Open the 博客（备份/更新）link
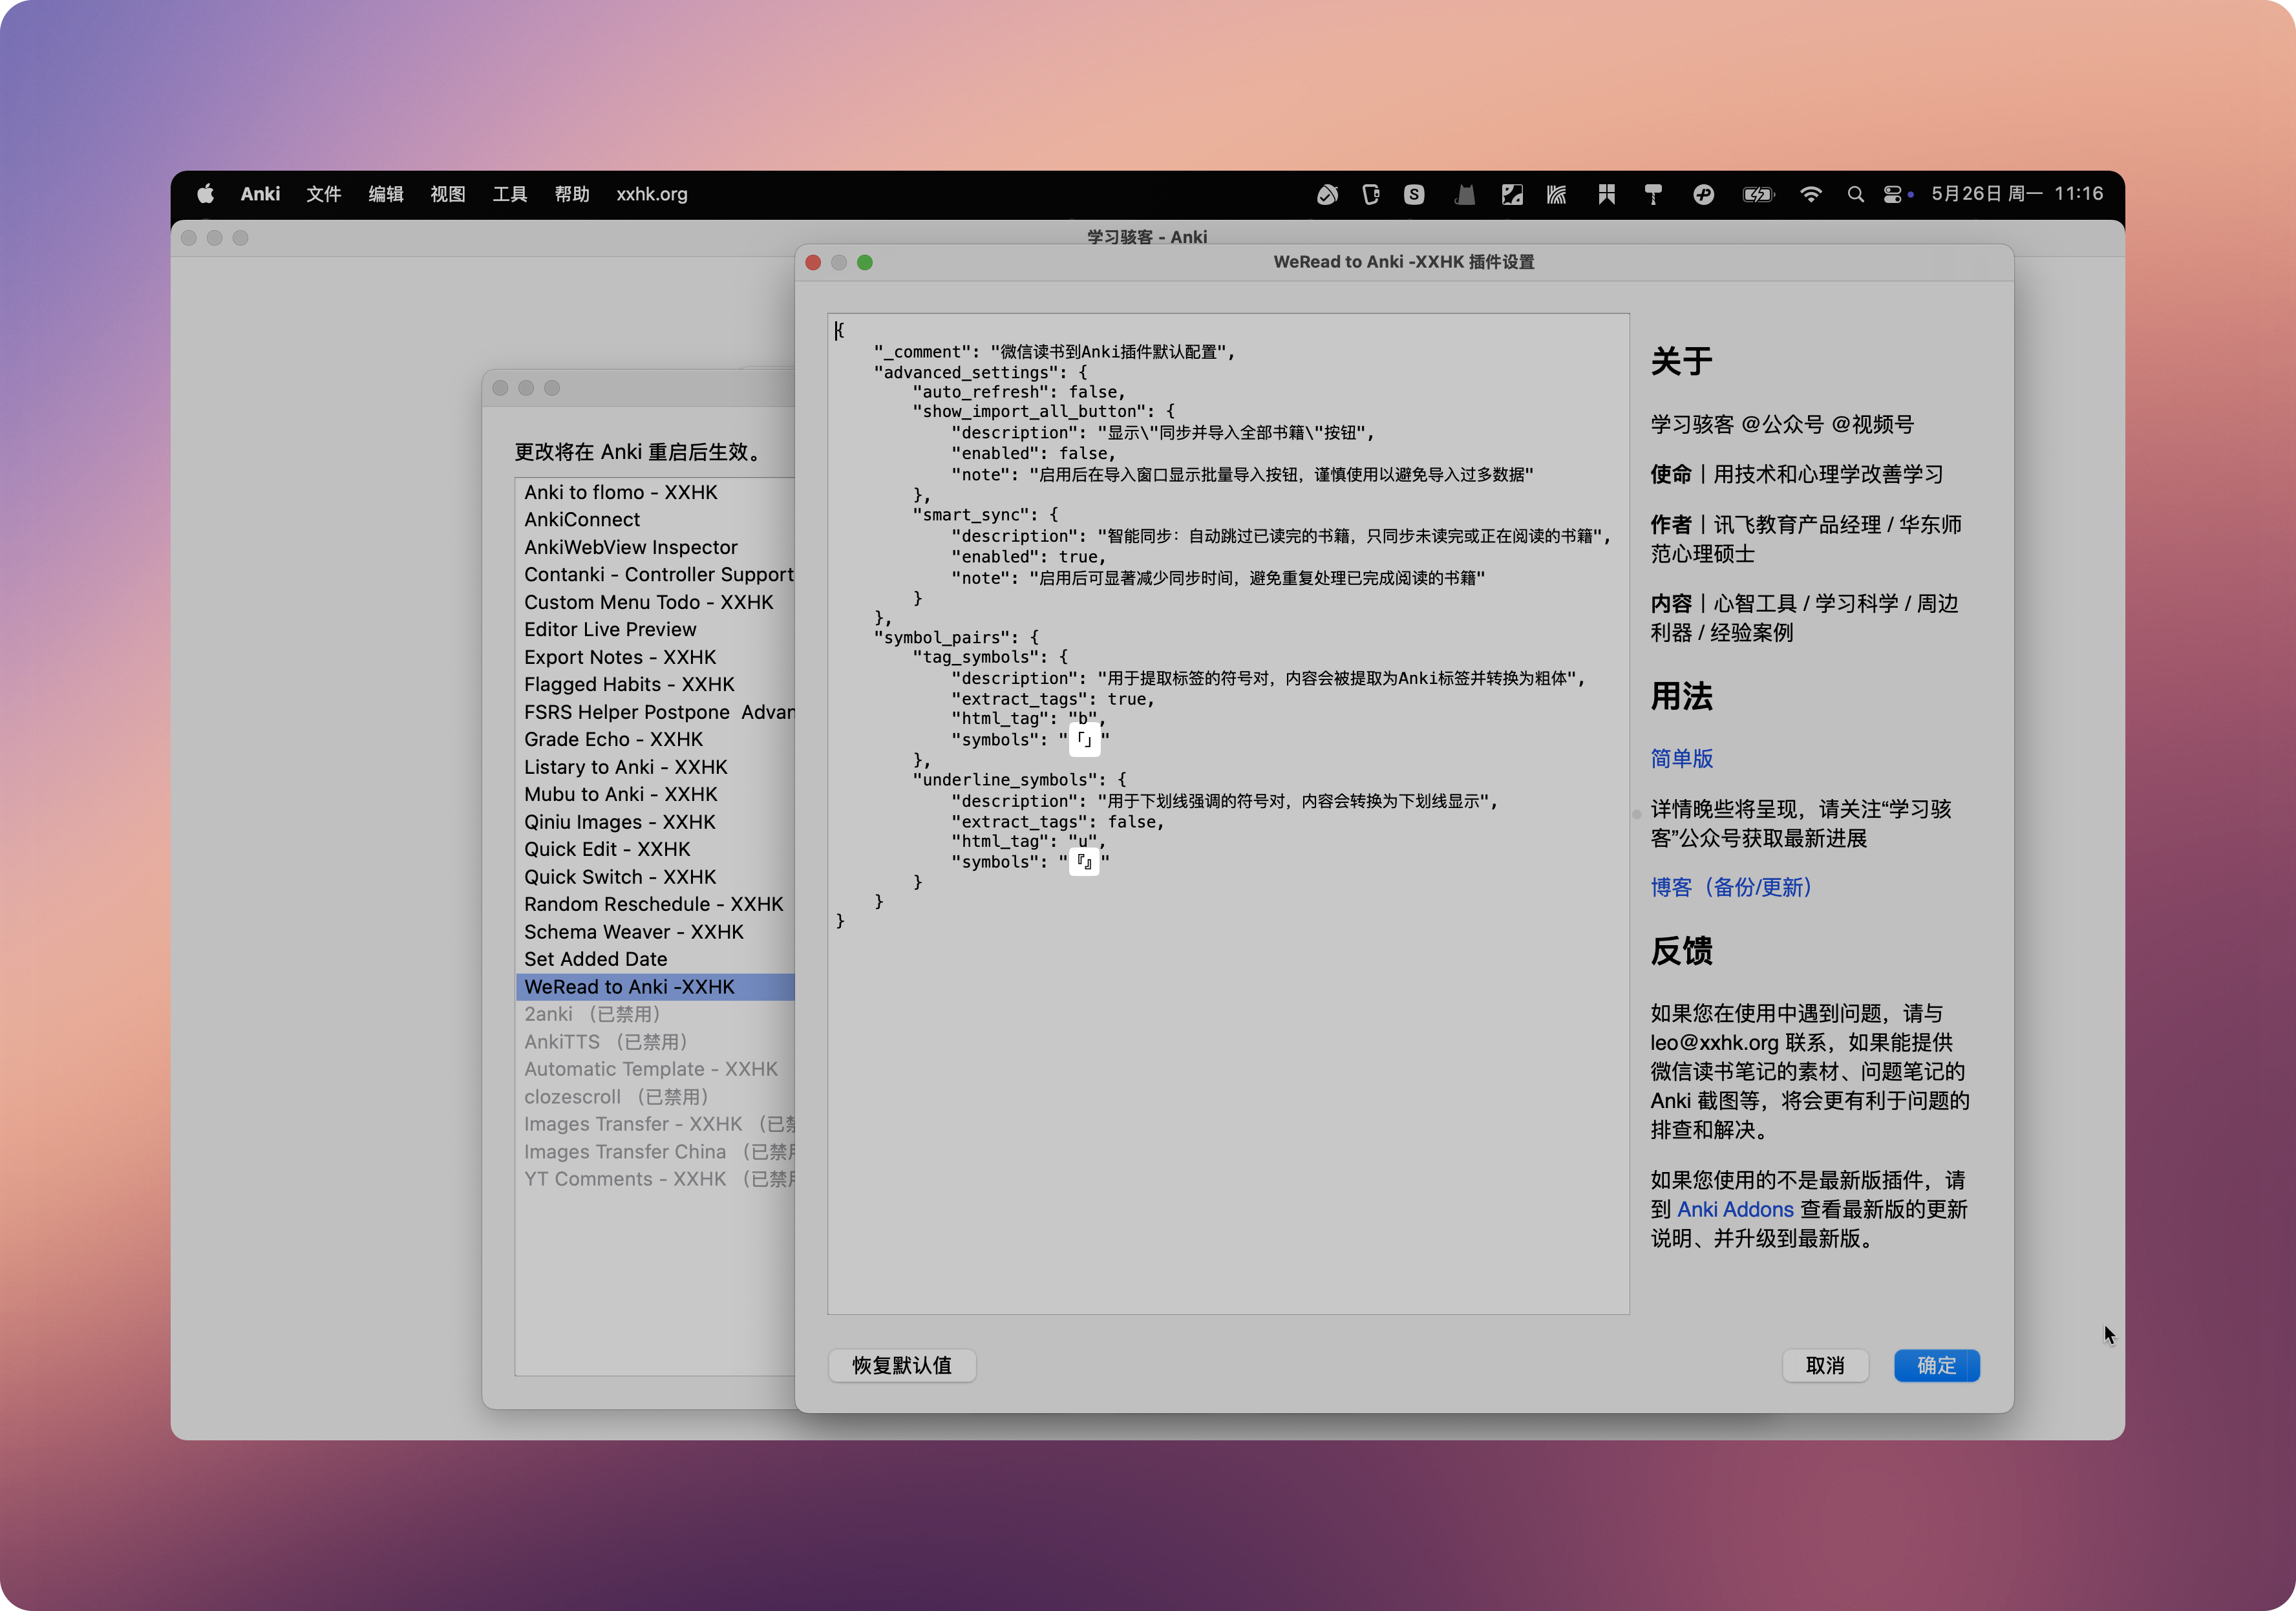The height and width of the screenshot is (1611, 2296). coord(1730,887)
